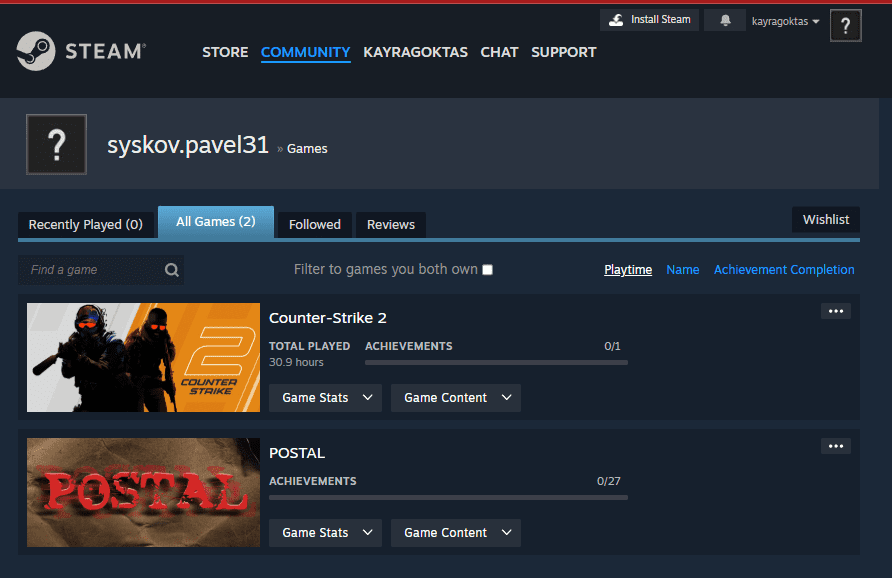Toggle the games you both own checkbox
892x578 pixels.
(x=487, y=270)
